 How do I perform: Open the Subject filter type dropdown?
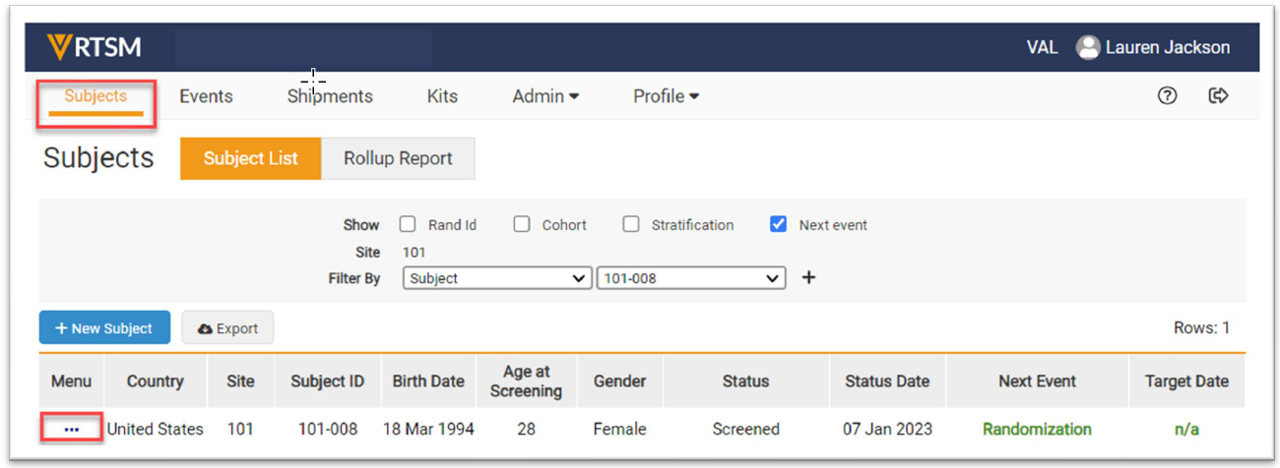[497, 279]
